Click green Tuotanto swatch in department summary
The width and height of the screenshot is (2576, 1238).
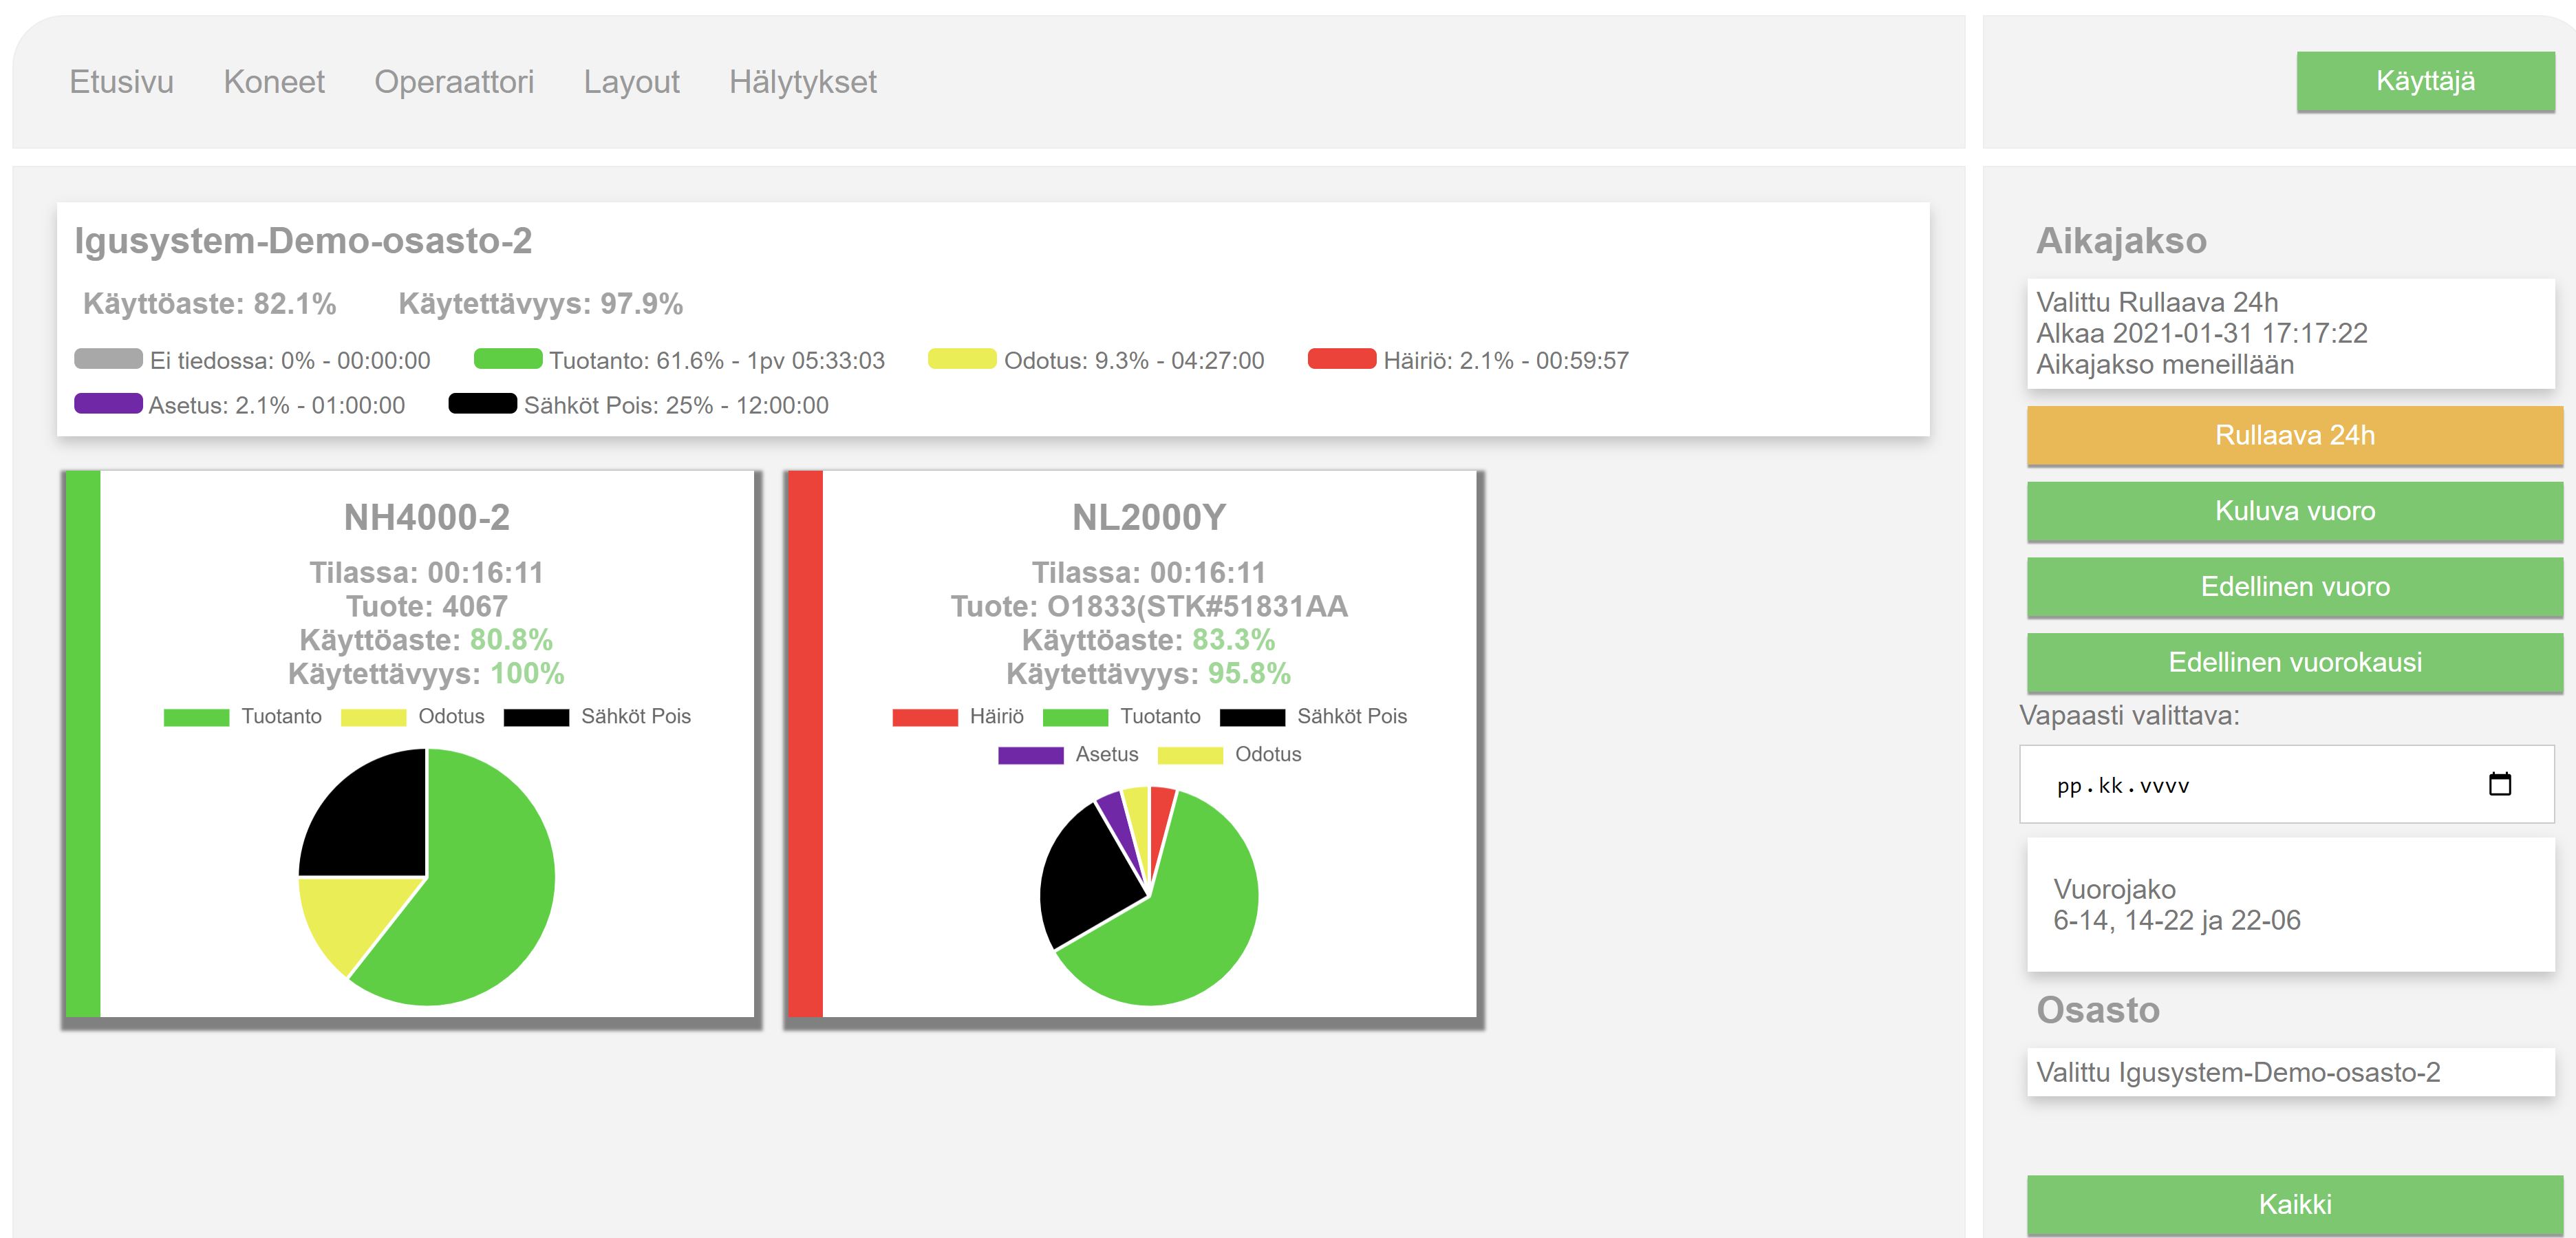click(x=507, y=359)
